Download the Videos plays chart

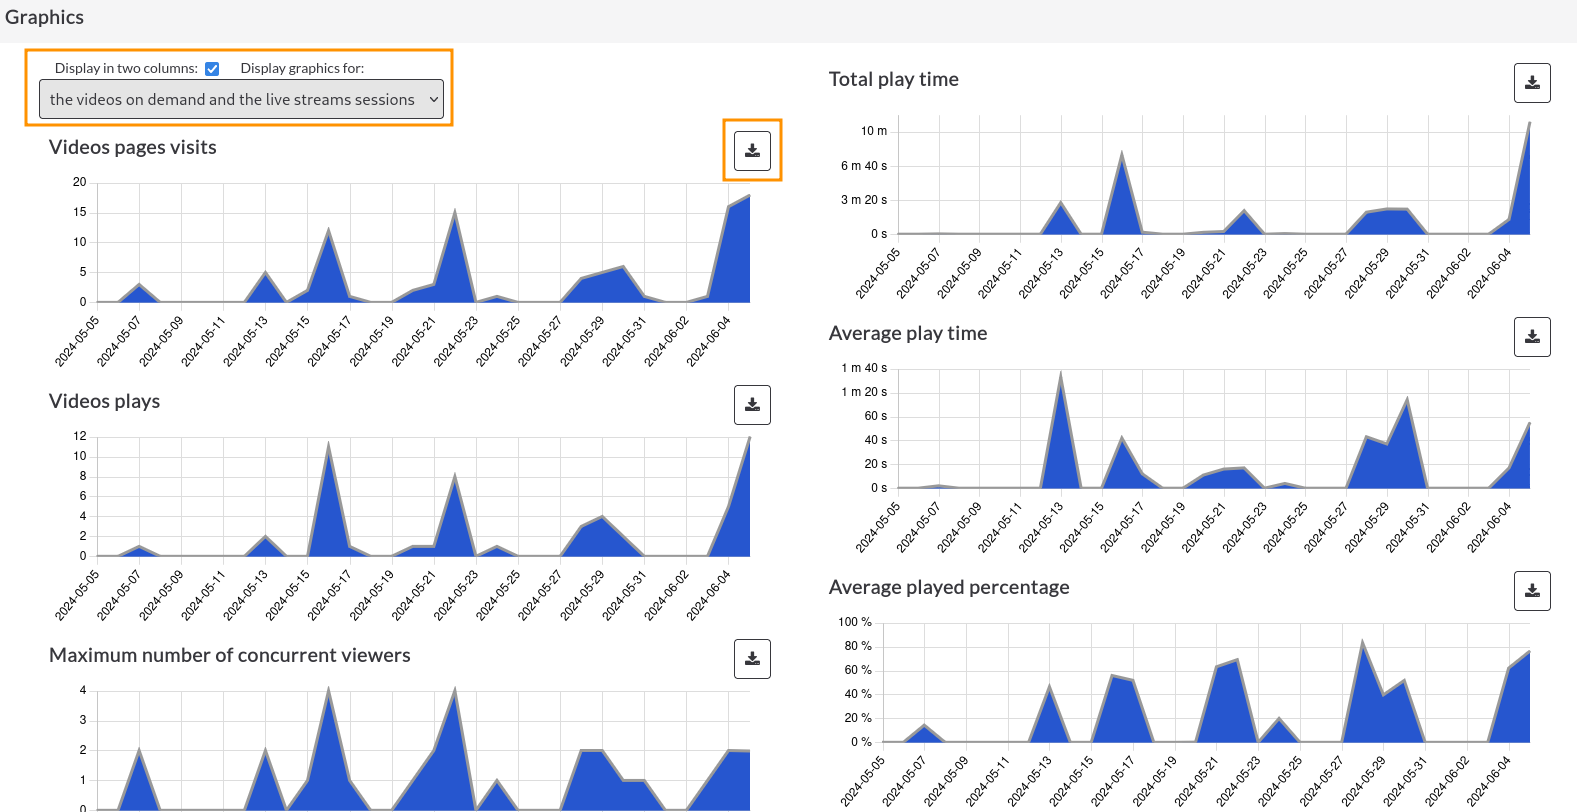click(752, 405)
